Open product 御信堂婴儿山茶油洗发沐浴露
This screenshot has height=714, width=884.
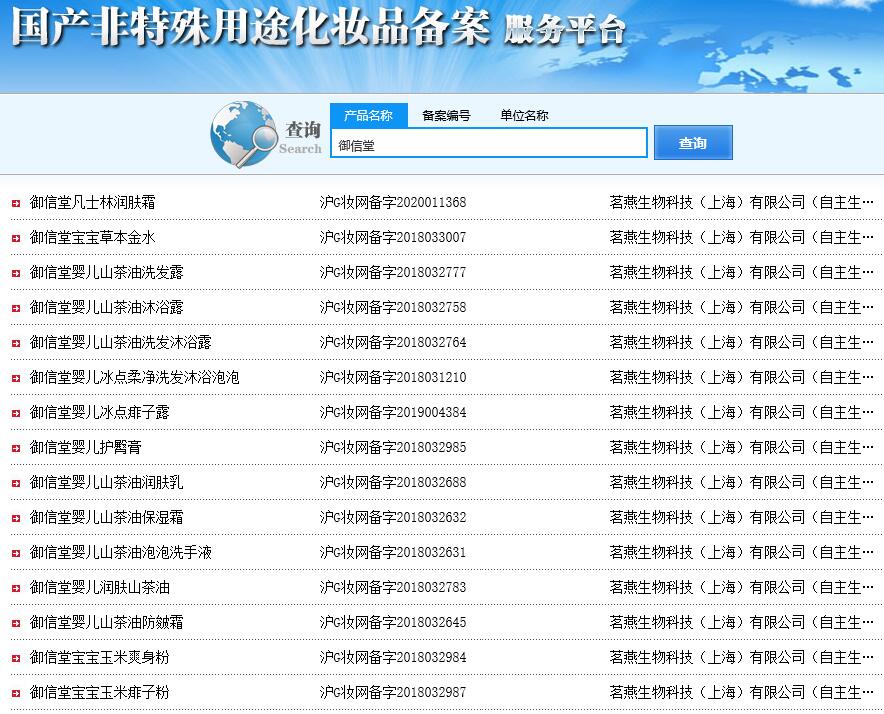coord(121,342)
